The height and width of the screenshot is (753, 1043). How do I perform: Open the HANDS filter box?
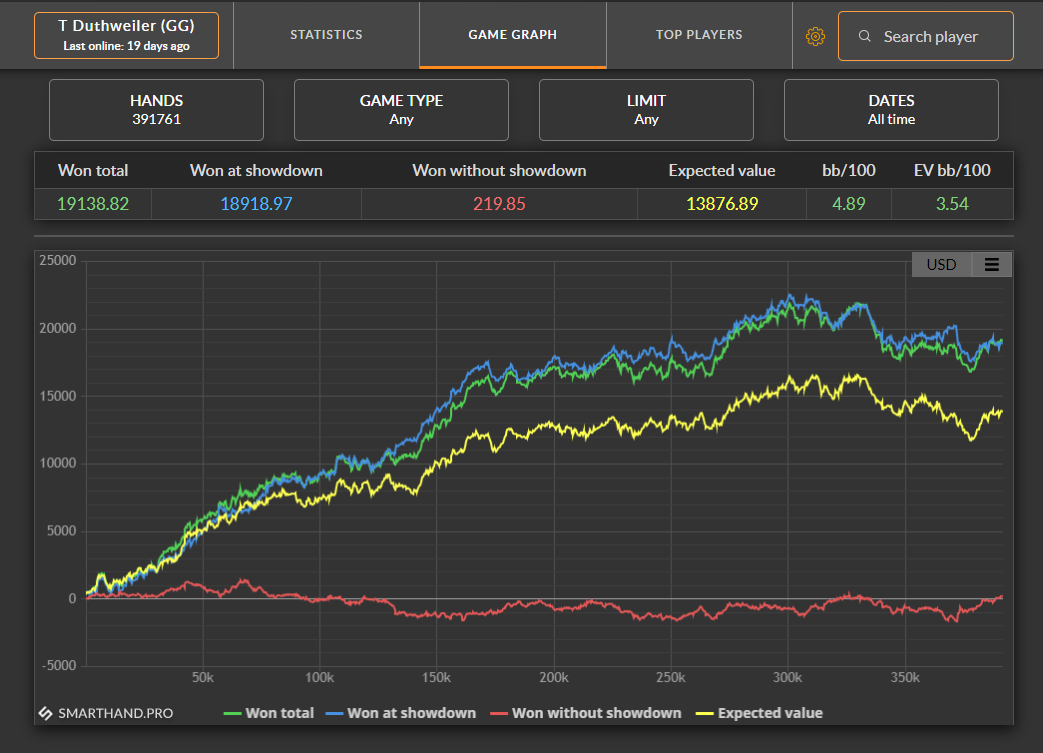[x=156, y=110]
